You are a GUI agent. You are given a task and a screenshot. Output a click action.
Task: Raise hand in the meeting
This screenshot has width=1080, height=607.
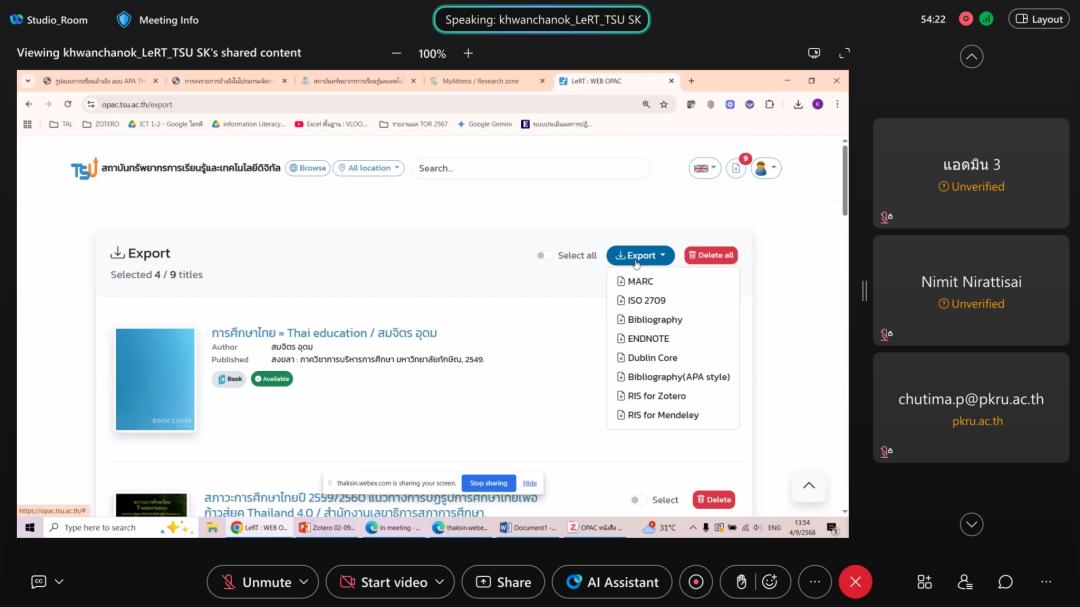[741, 582]
